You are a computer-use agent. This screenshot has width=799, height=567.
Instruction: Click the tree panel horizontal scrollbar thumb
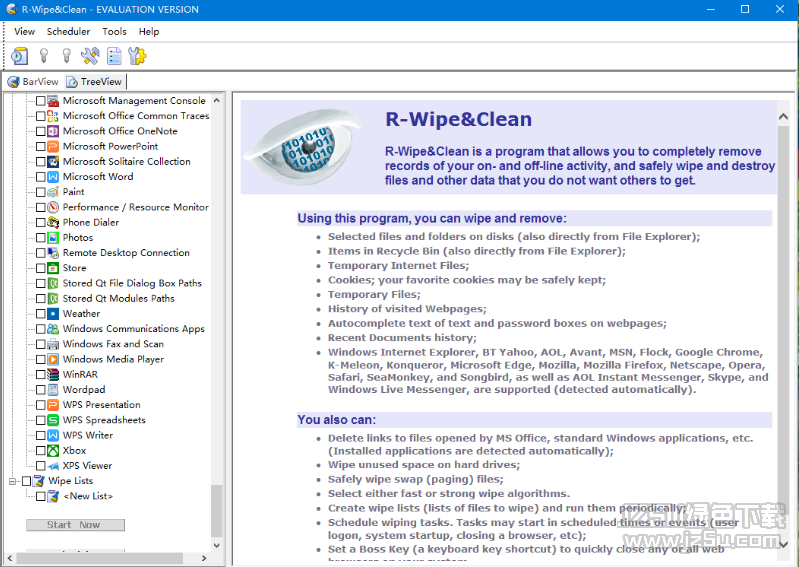coord(99,558)
